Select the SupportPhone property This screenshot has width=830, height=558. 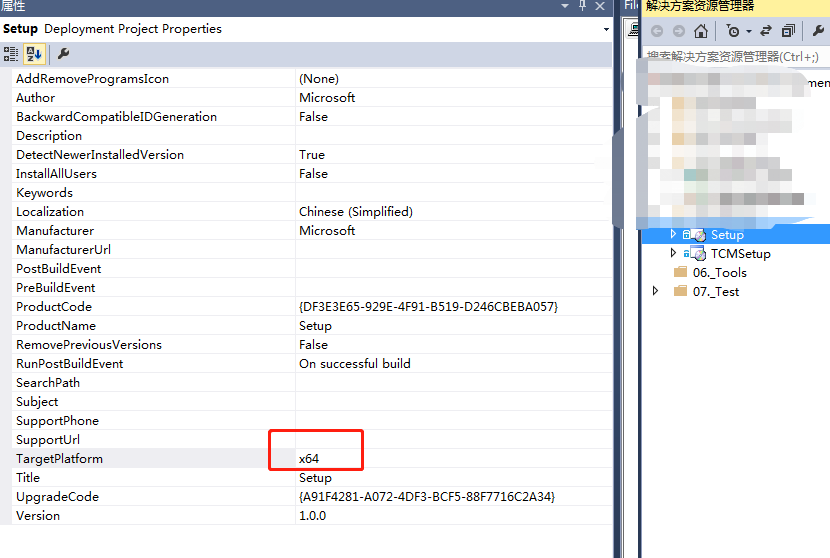click(57, 421)
